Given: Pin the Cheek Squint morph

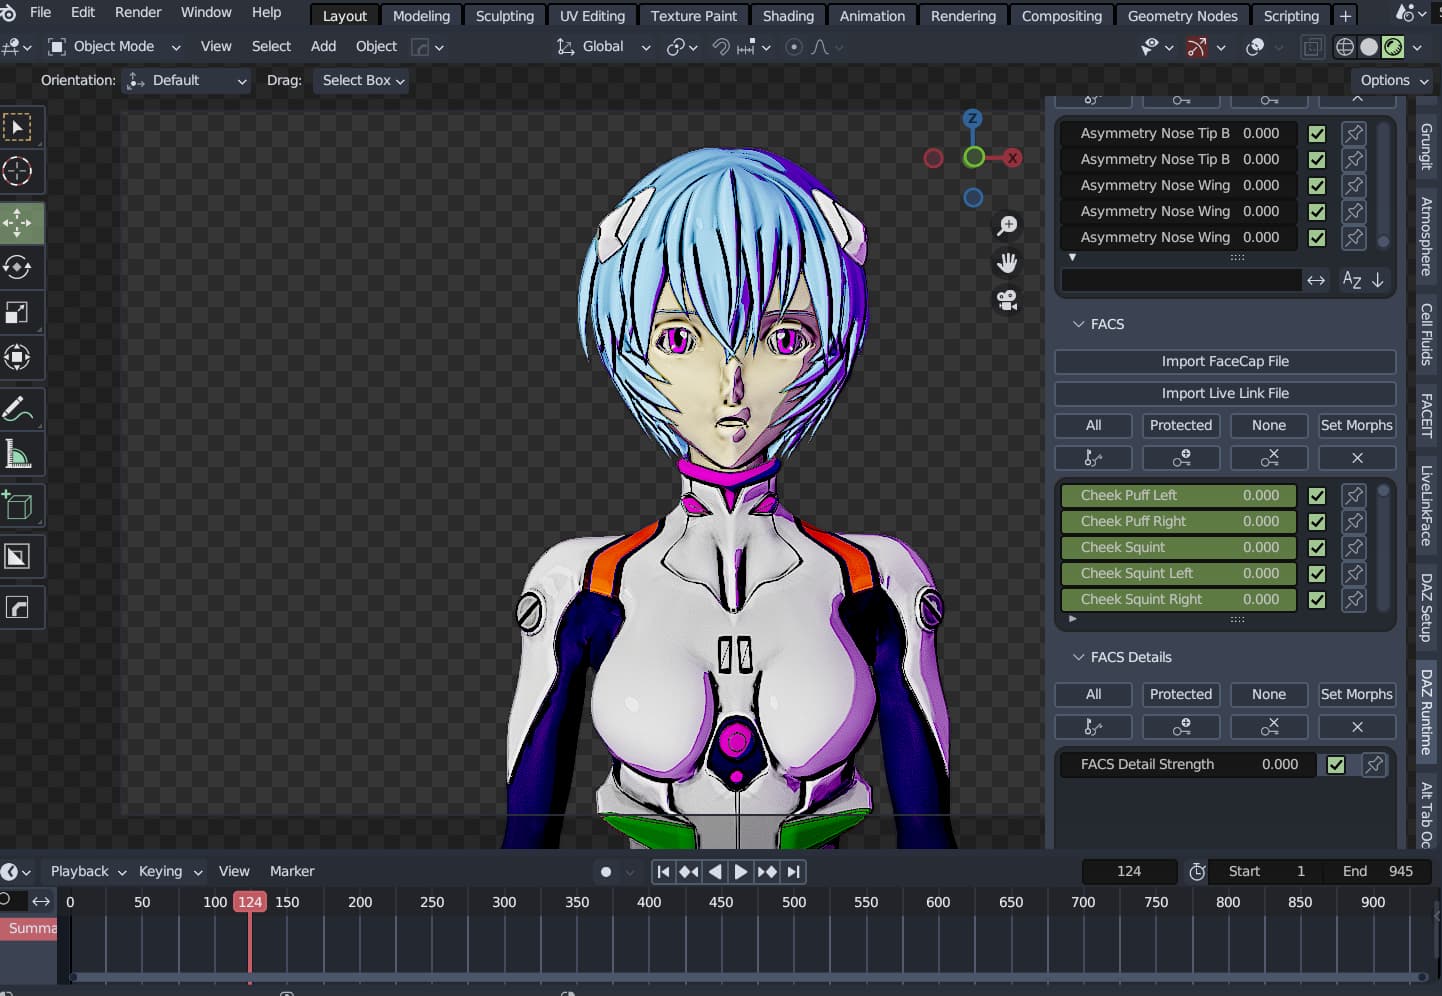Looking at the screenshot, I should [x=1354, y=548].
